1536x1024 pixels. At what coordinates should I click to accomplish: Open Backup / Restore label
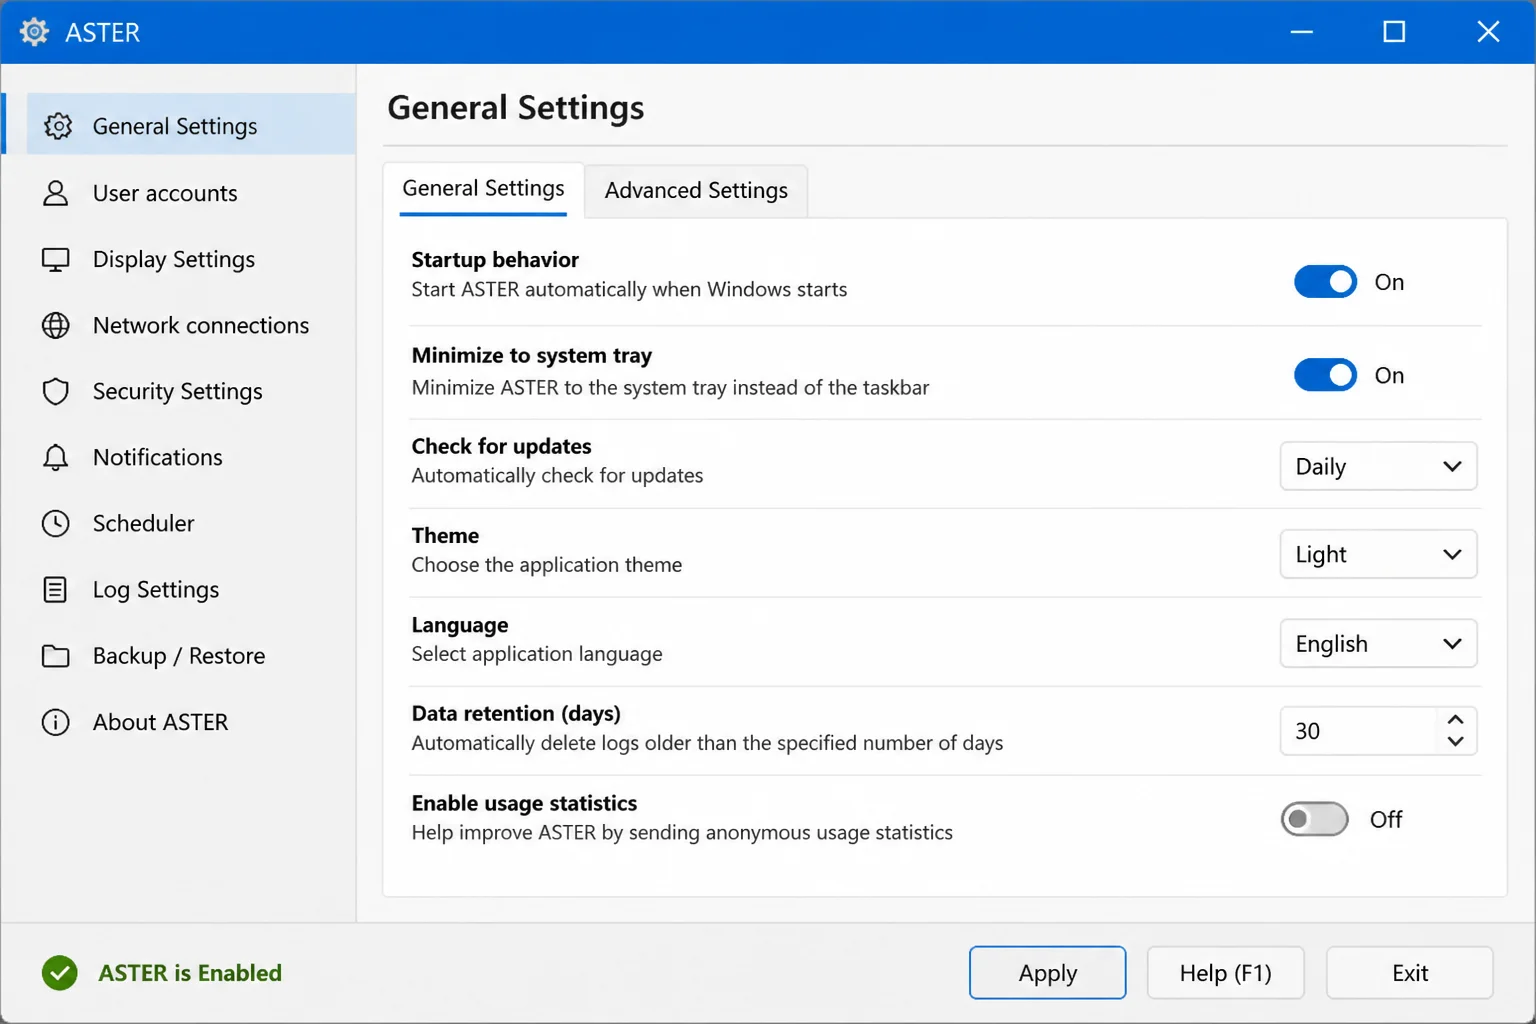tap(179, 656)
